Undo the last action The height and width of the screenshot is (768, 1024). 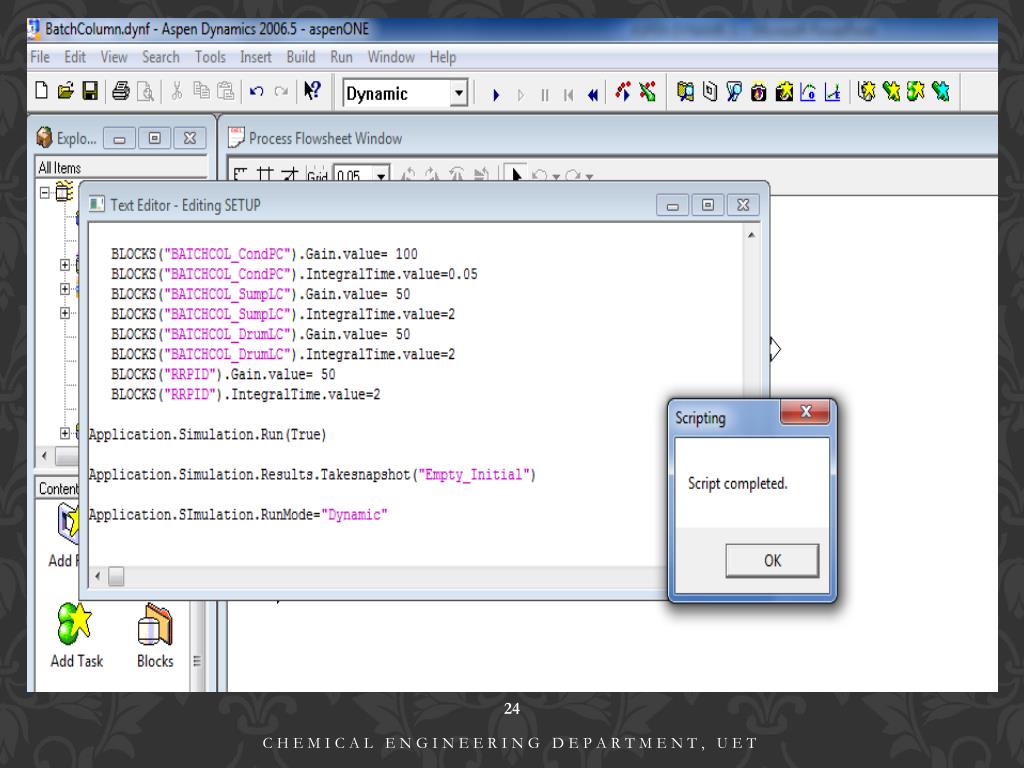pos(257,91)
